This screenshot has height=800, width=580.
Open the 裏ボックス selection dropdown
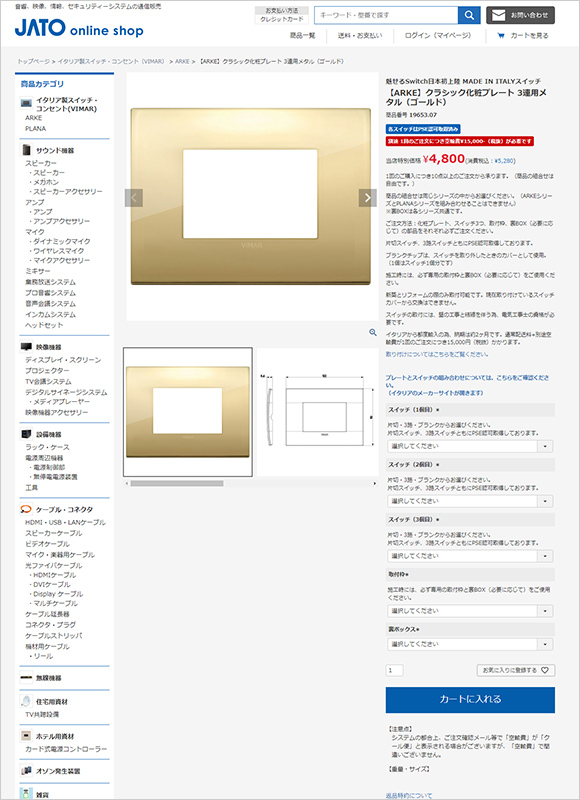coord(470,644)
